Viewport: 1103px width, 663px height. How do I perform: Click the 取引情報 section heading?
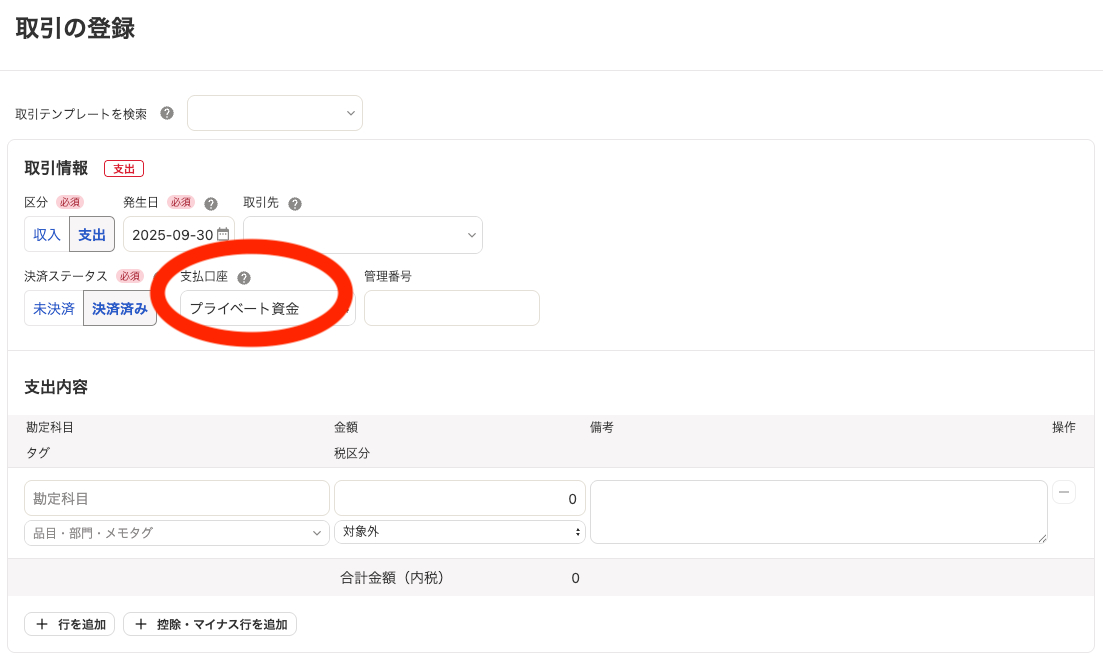tap(56, 168)
